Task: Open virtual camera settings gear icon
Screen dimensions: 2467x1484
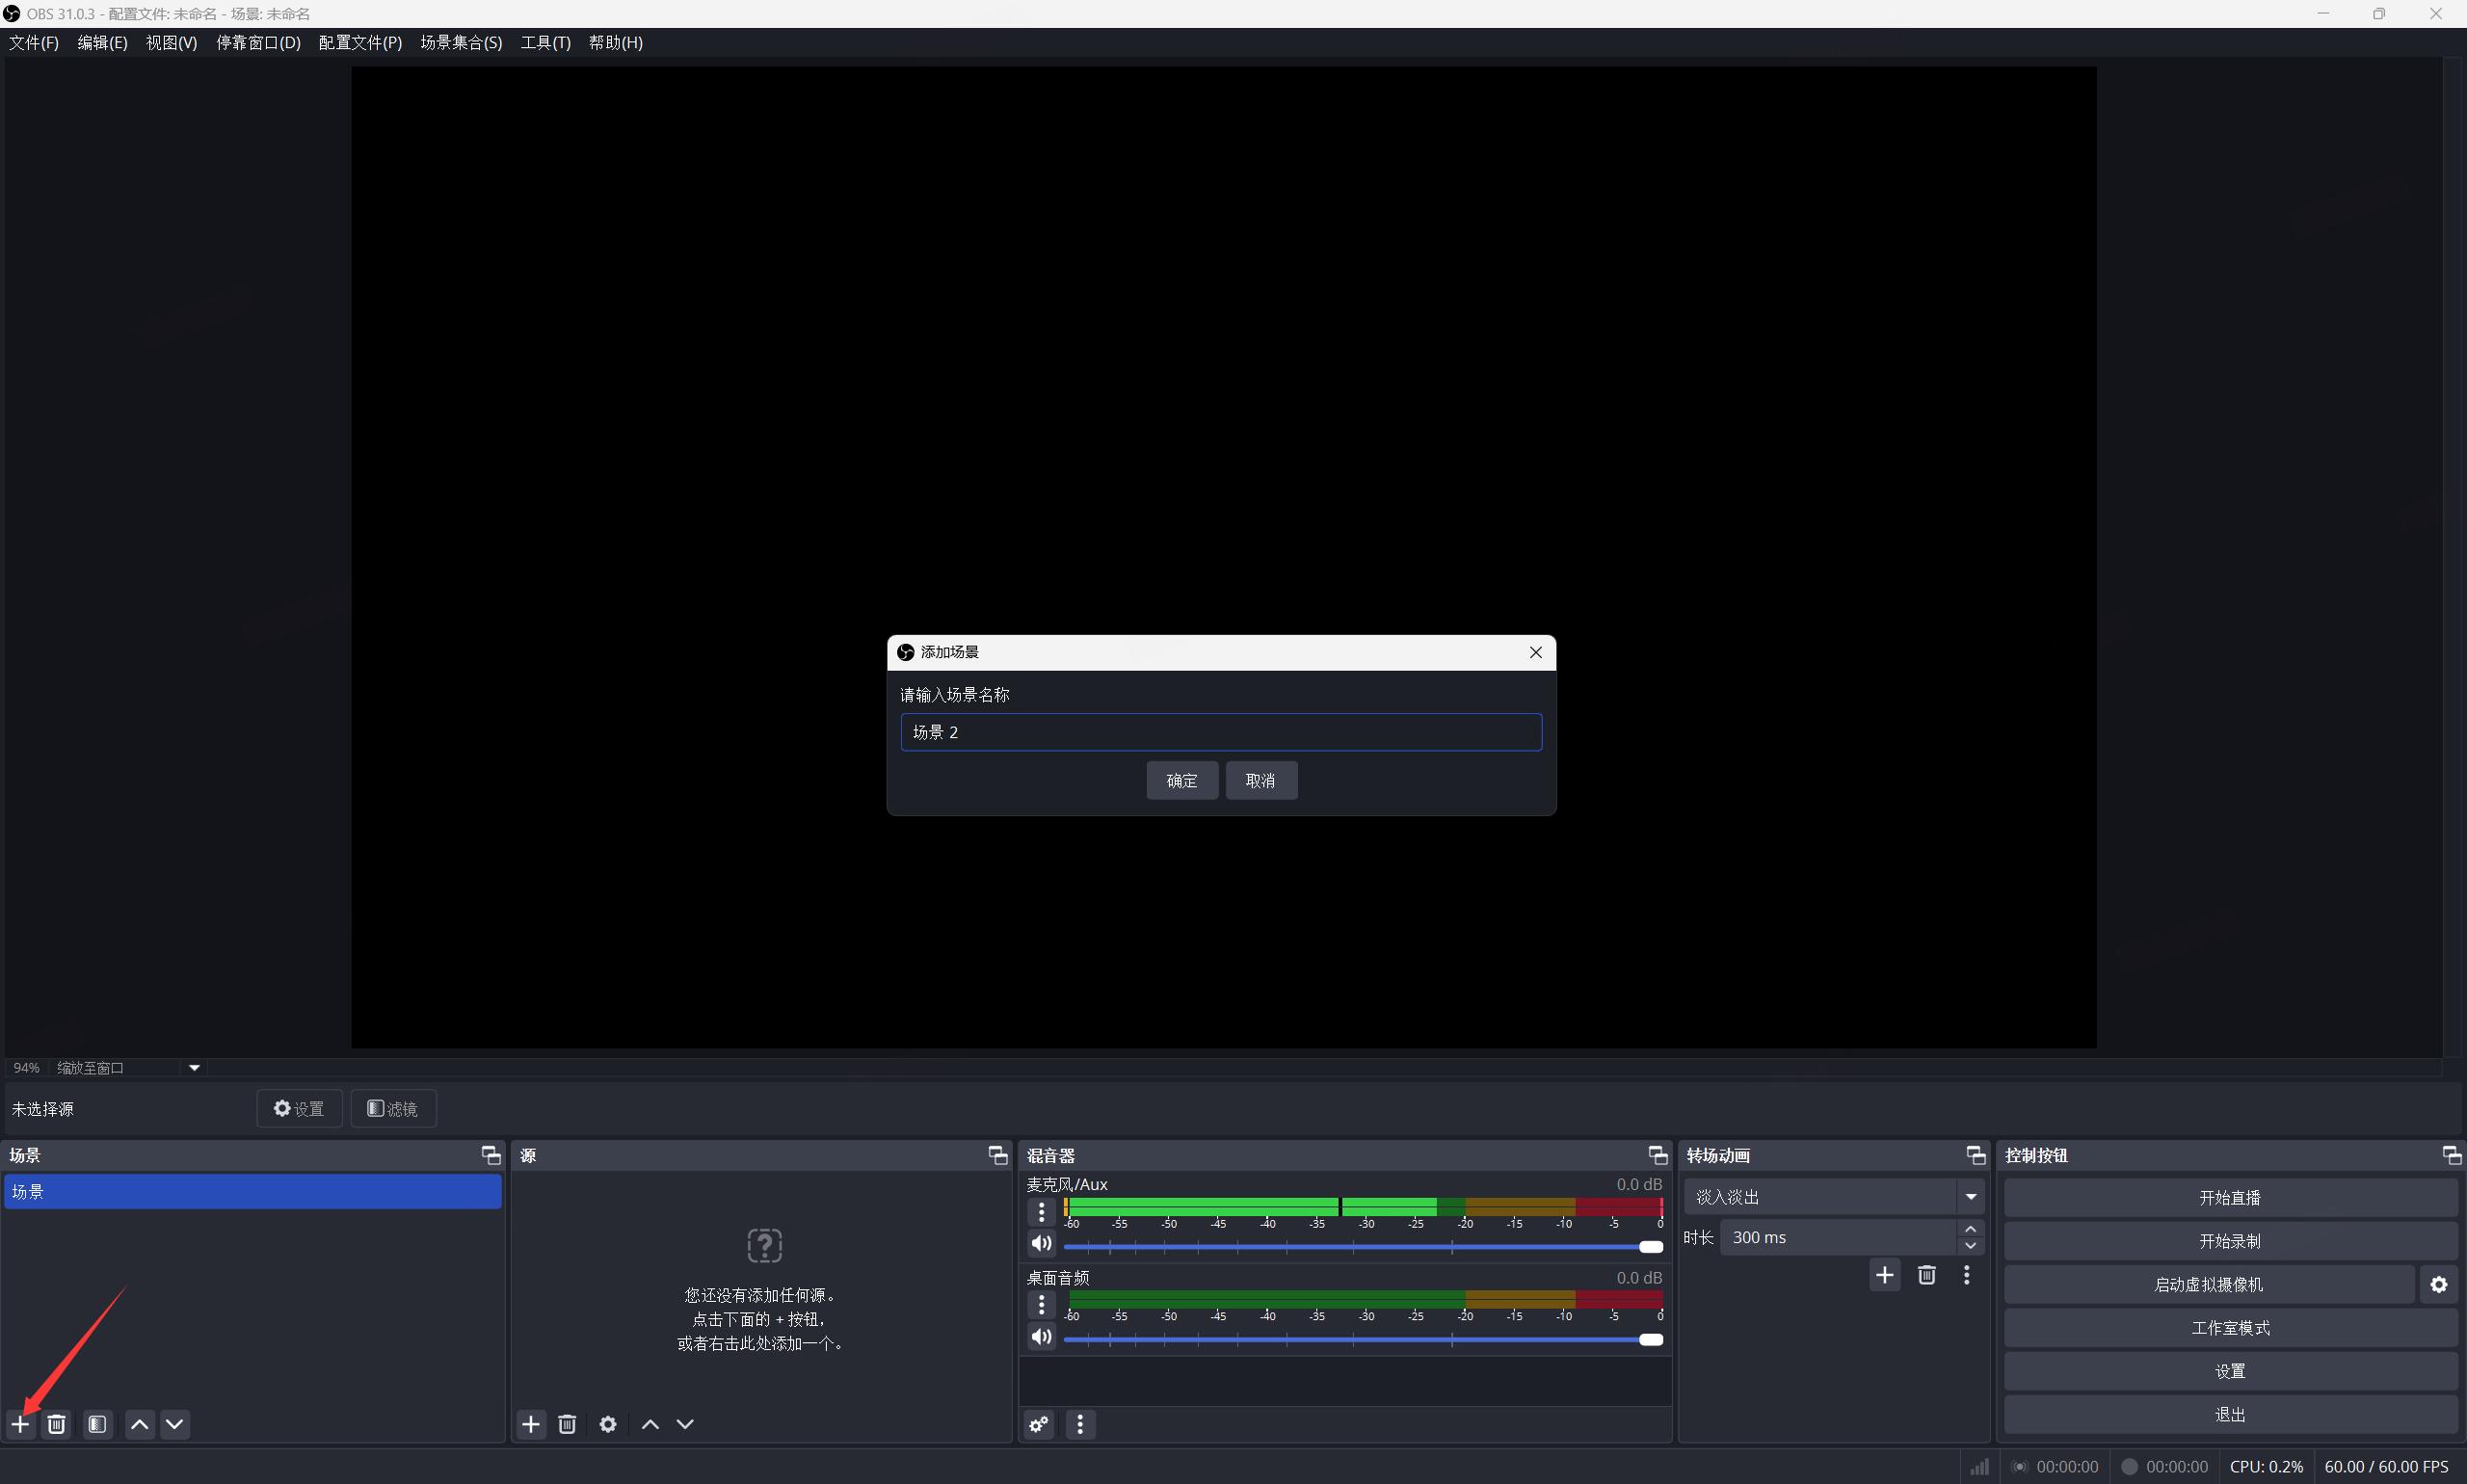Action: click(2439, 1285)
